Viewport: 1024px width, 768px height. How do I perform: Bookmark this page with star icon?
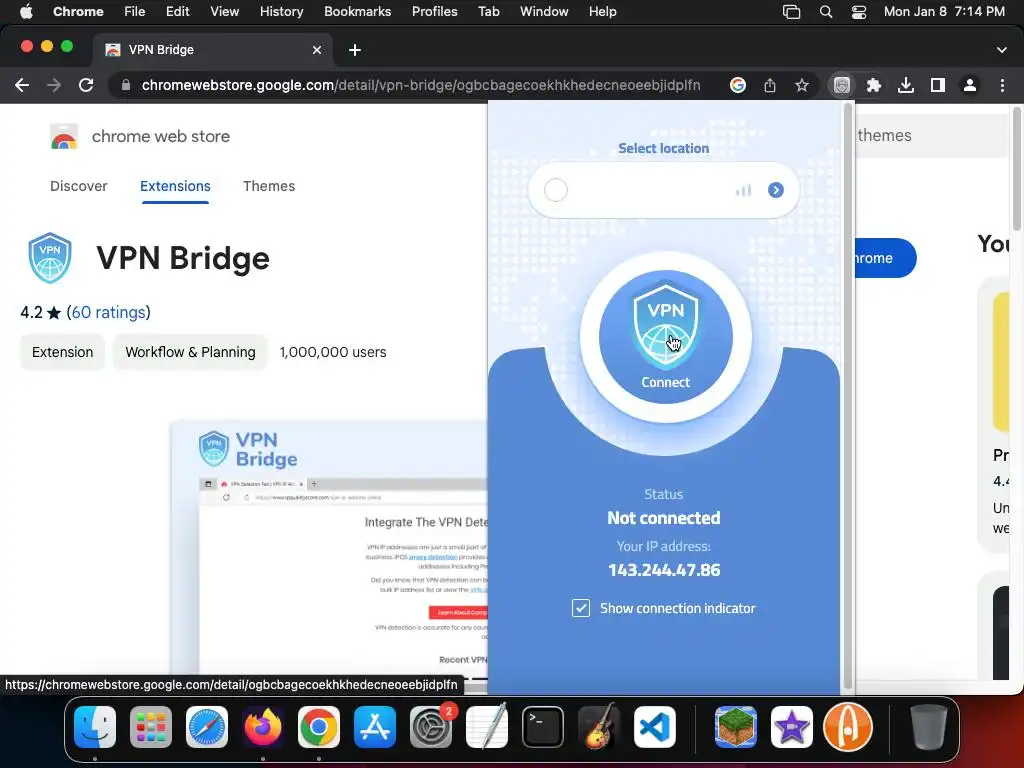[x=802, y=85]
